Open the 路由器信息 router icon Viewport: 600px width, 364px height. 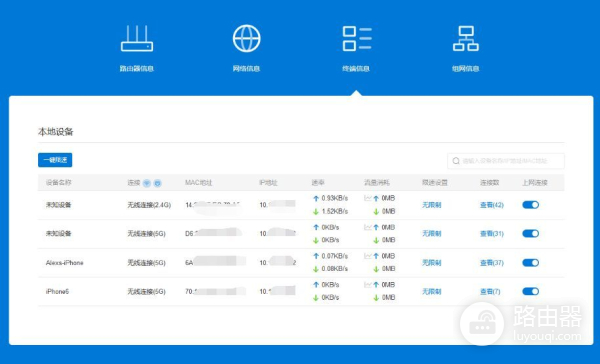[x=137, y=38]
